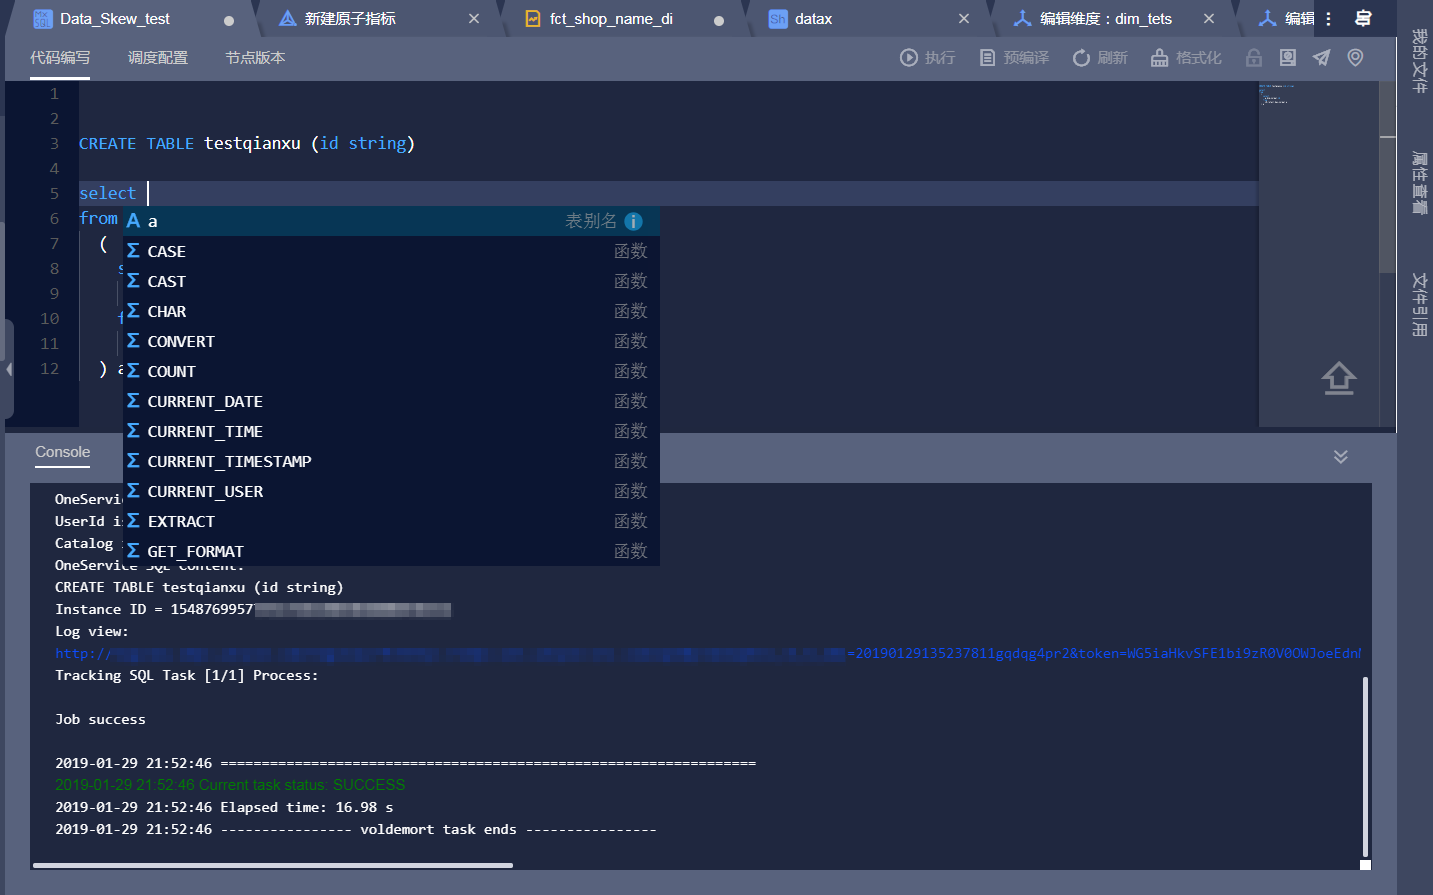This screenshot has width=1433, height=895.
Task: Choose CURRENT_DATE function suggestion
Action: click(x=391, y=401)
